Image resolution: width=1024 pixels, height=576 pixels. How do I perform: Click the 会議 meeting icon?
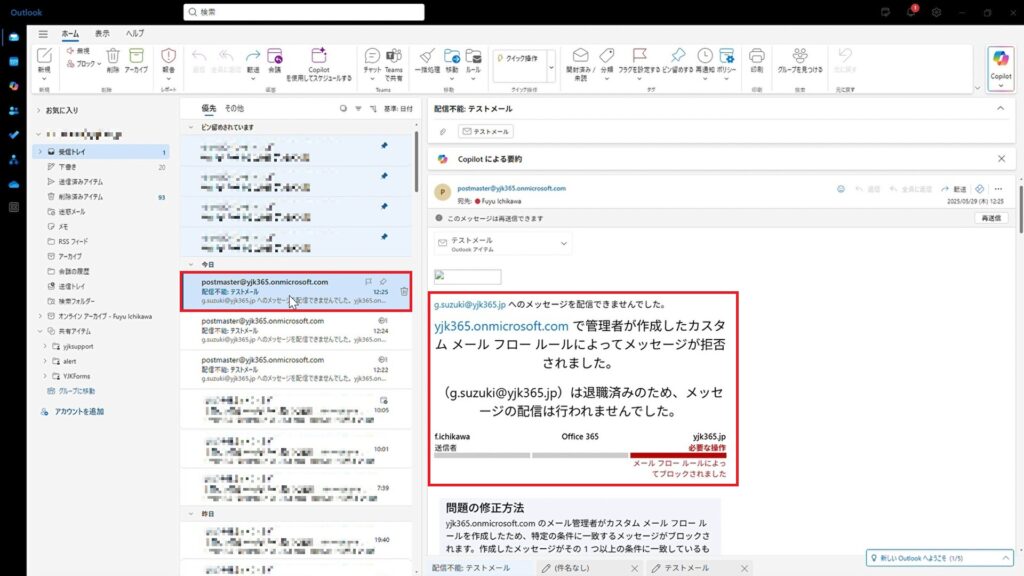coord(275,56)
